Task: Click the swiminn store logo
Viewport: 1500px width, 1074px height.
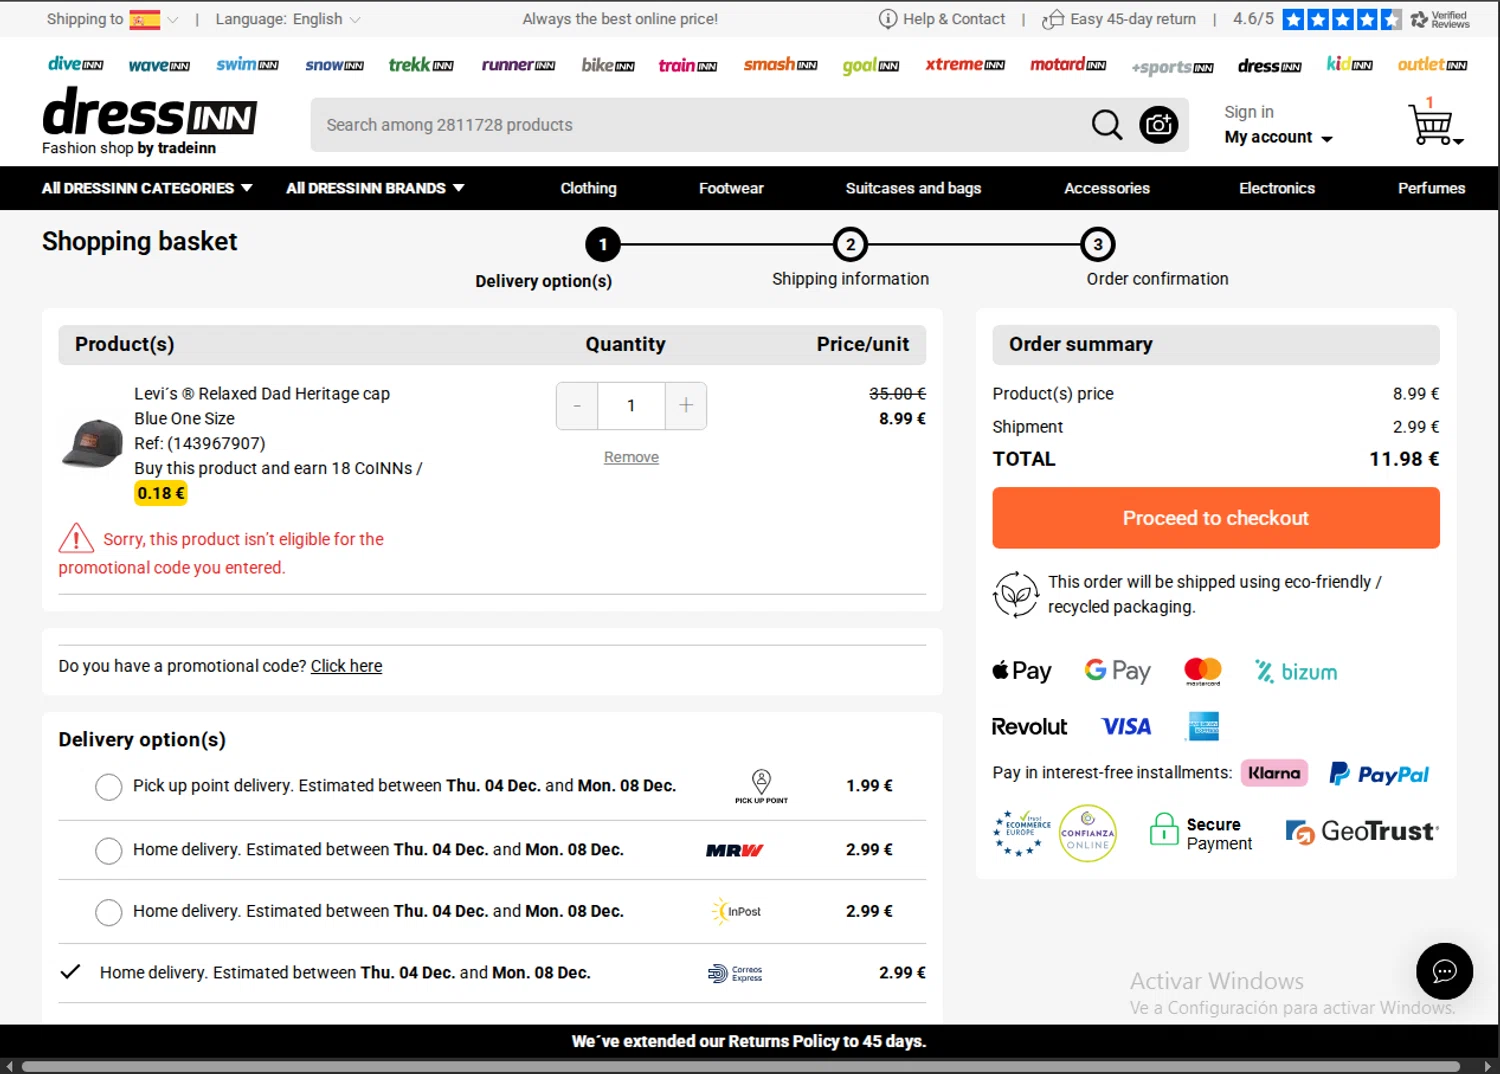Action: tap(247, 64)
